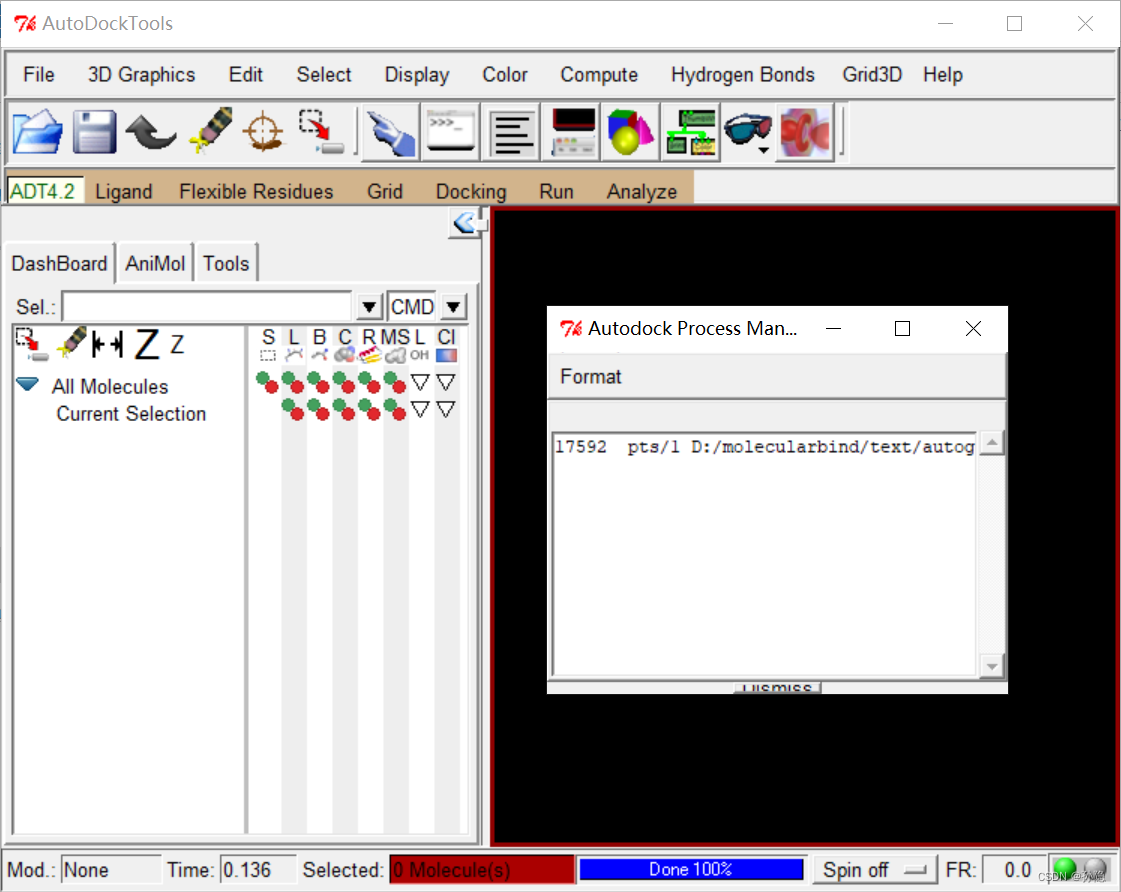Switch to the Tools tab
The image size is (1121, 892).
click(226, 264)
